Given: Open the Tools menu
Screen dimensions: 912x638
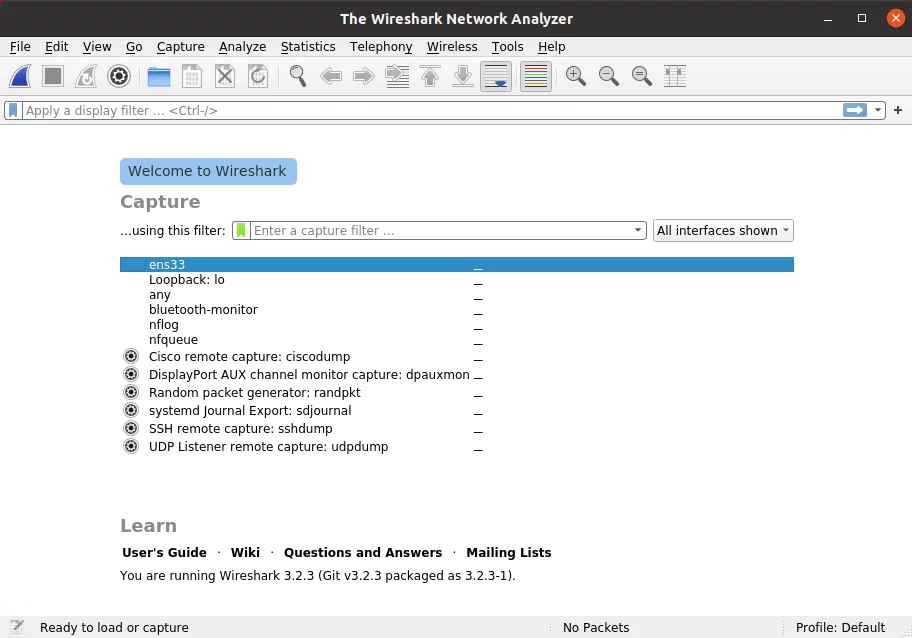Looking at the screenshot, I should (508, 47).
